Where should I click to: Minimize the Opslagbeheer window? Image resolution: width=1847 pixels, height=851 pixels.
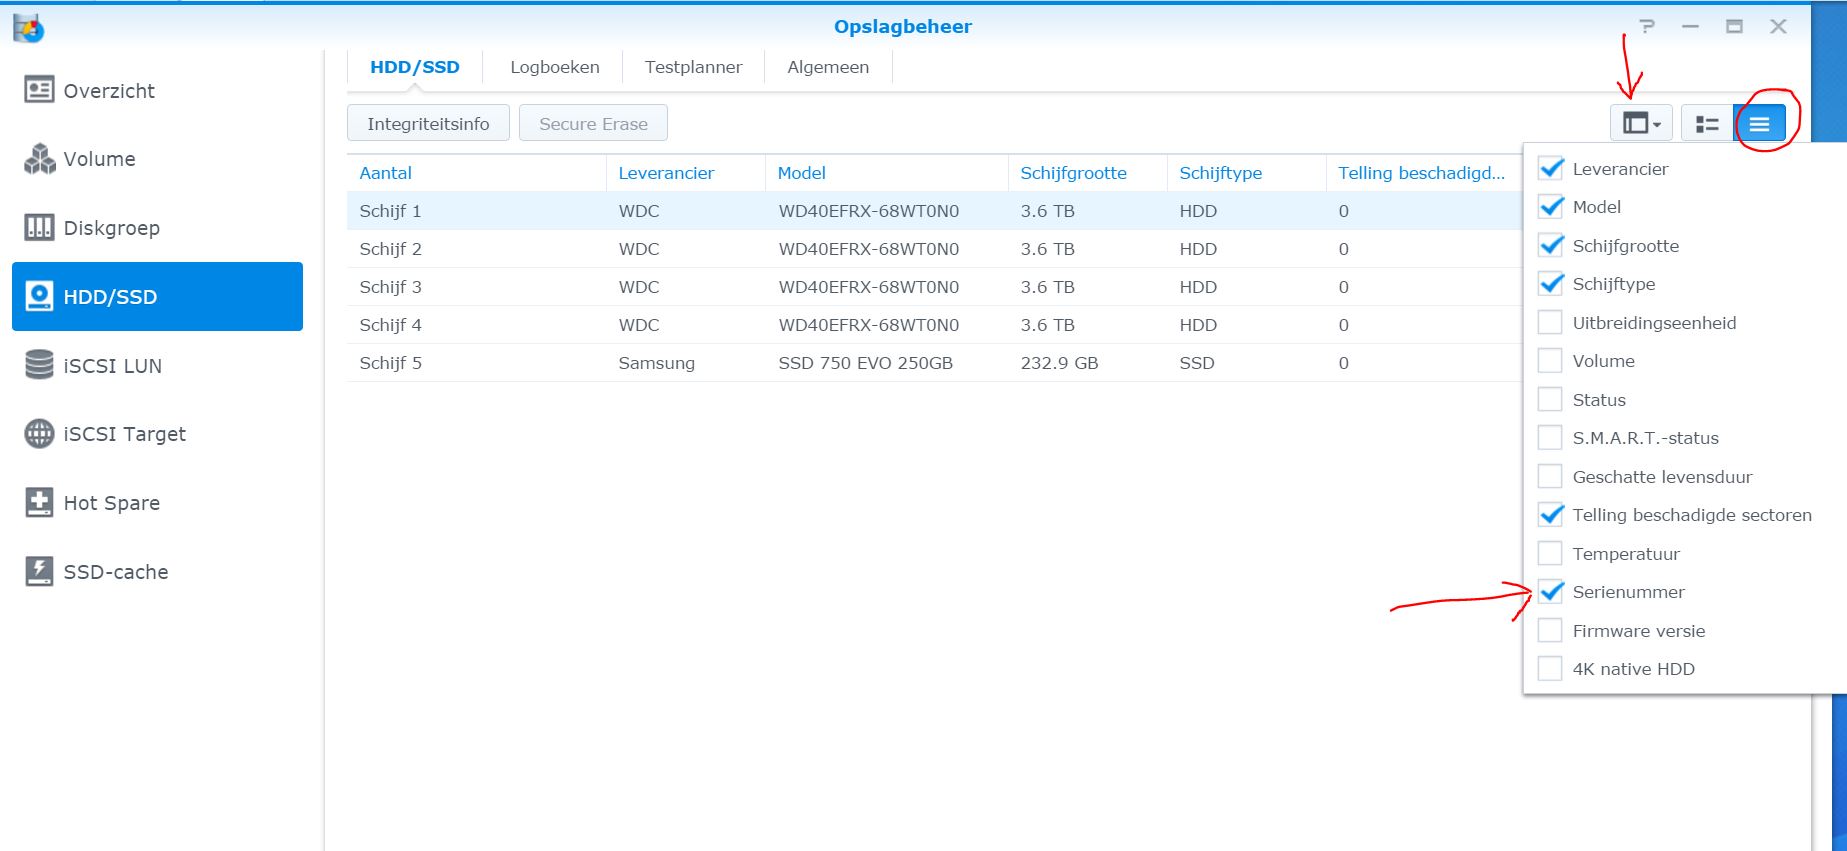[1690, 27]
